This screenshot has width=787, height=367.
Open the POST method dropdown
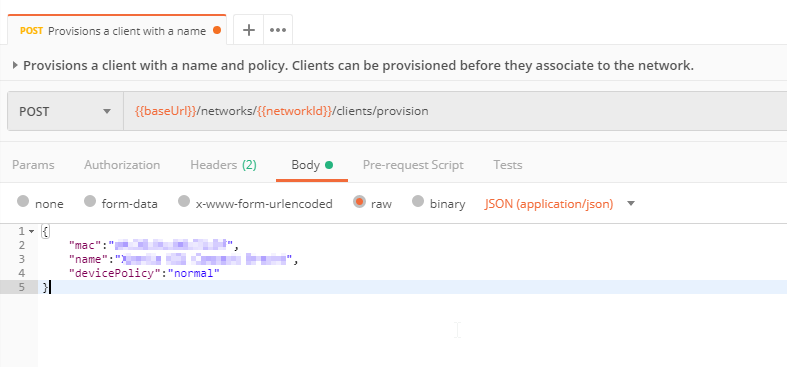pos(65,111)
